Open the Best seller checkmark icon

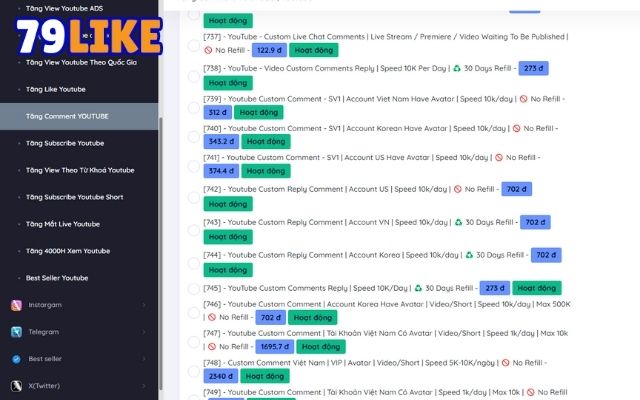[16, 359]
